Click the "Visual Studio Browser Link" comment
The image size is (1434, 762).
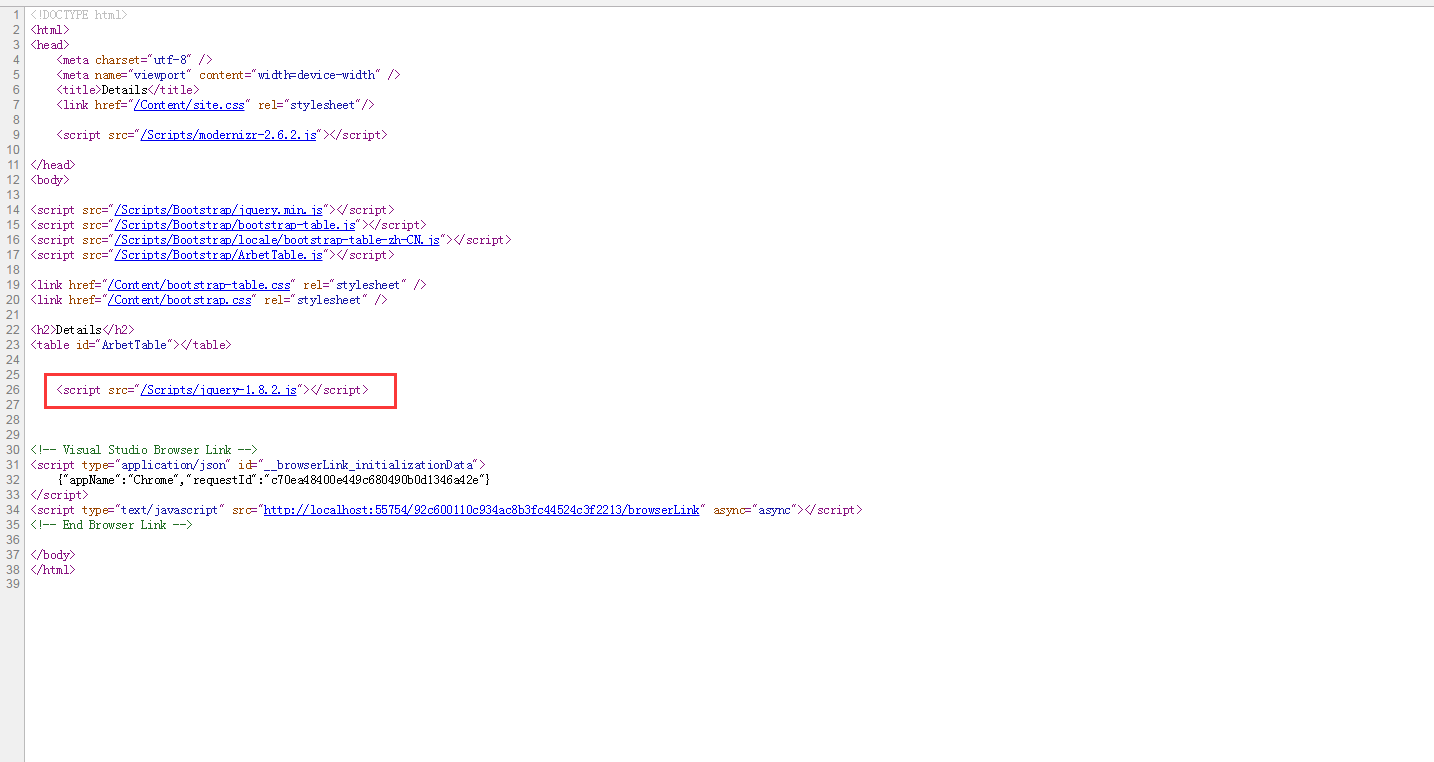(x=145, y=450)
